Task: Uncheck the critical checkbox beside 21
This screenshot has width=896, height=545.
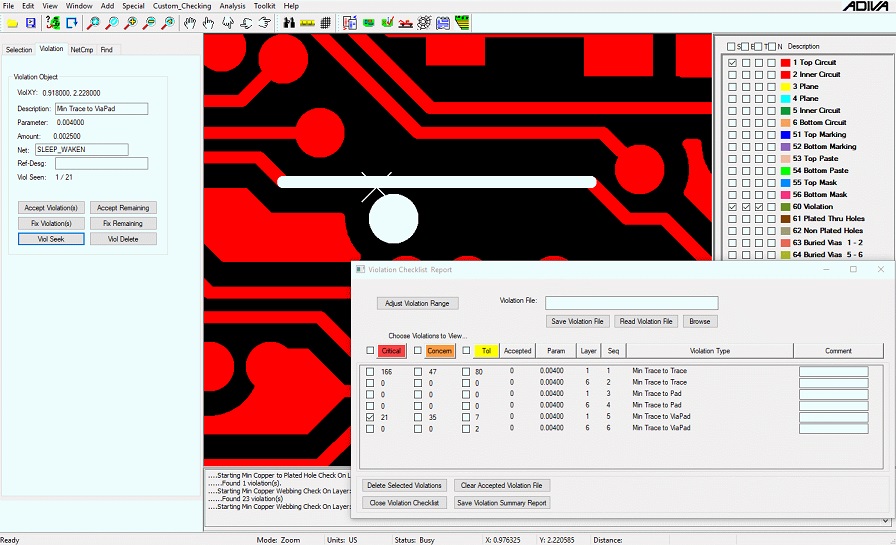Action: pos(370,417)
